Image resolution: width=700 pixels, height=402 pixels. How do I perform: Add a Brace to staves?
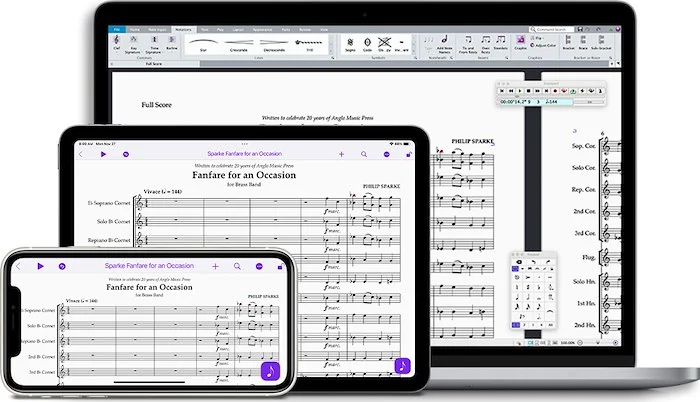coord(583,43)
